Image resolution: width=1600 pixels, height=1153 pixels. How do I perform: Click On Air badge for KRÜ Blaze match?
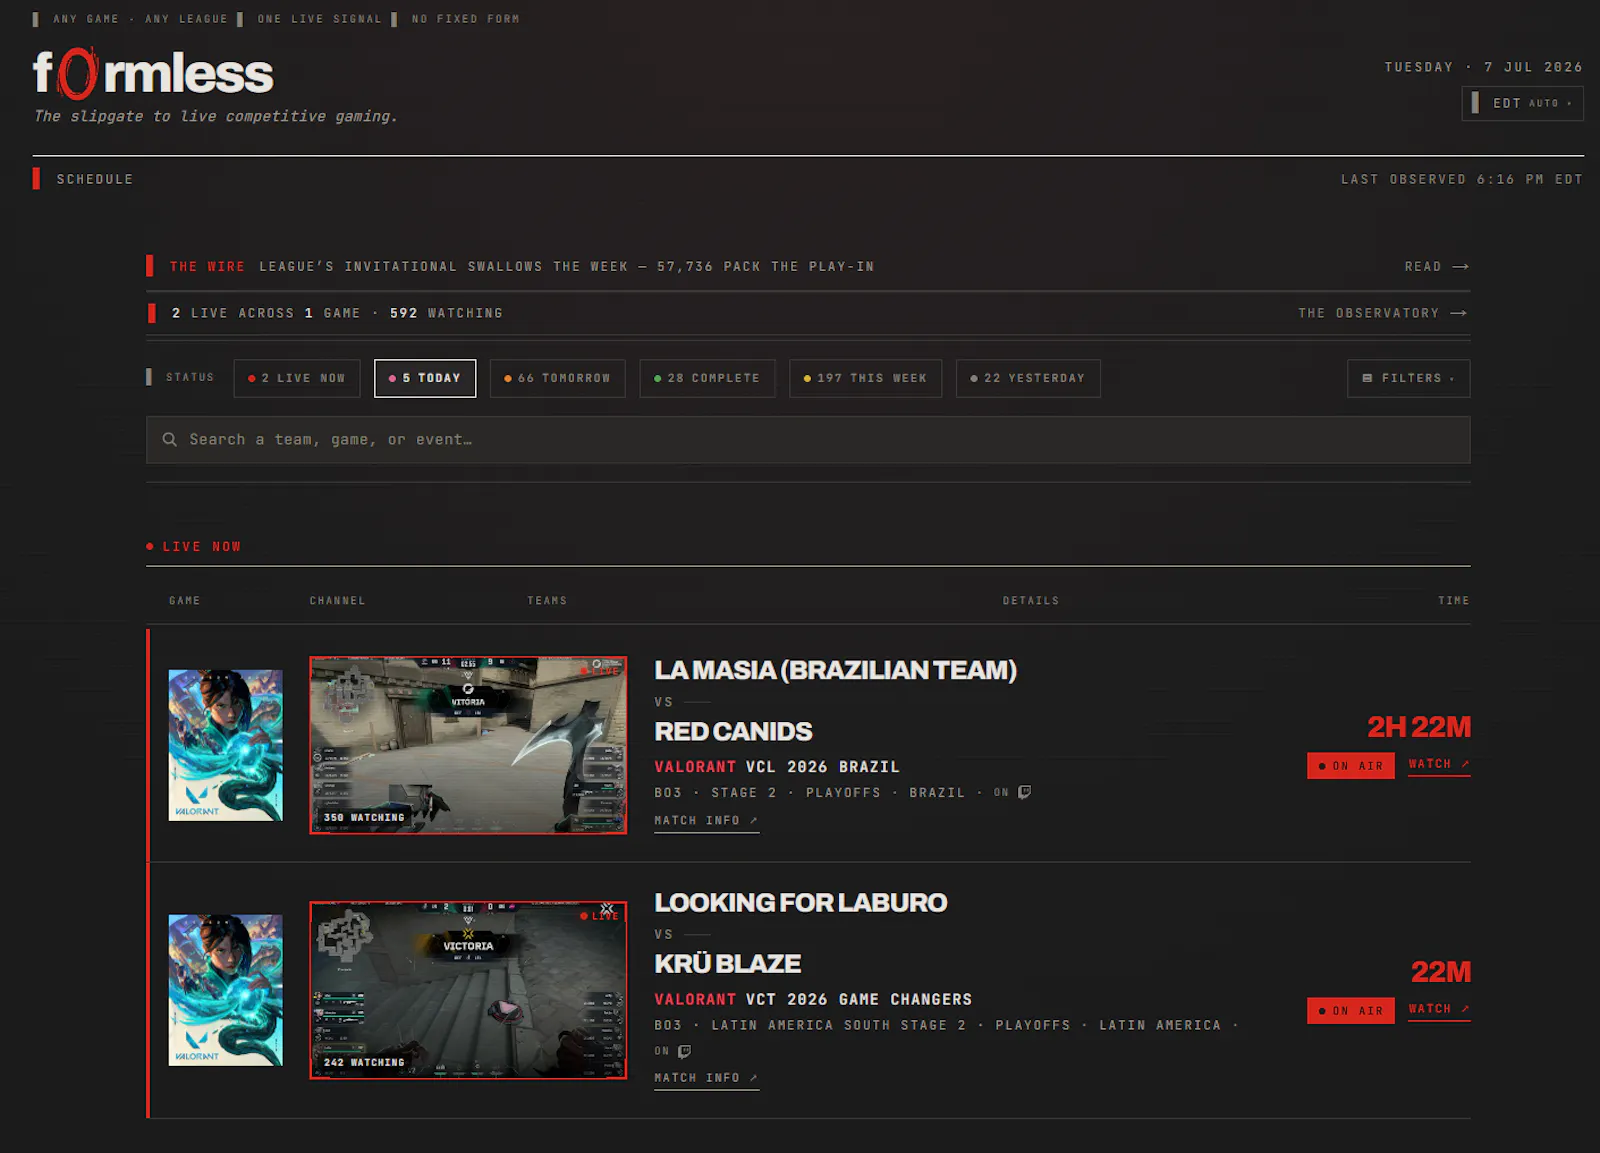1350,1011
